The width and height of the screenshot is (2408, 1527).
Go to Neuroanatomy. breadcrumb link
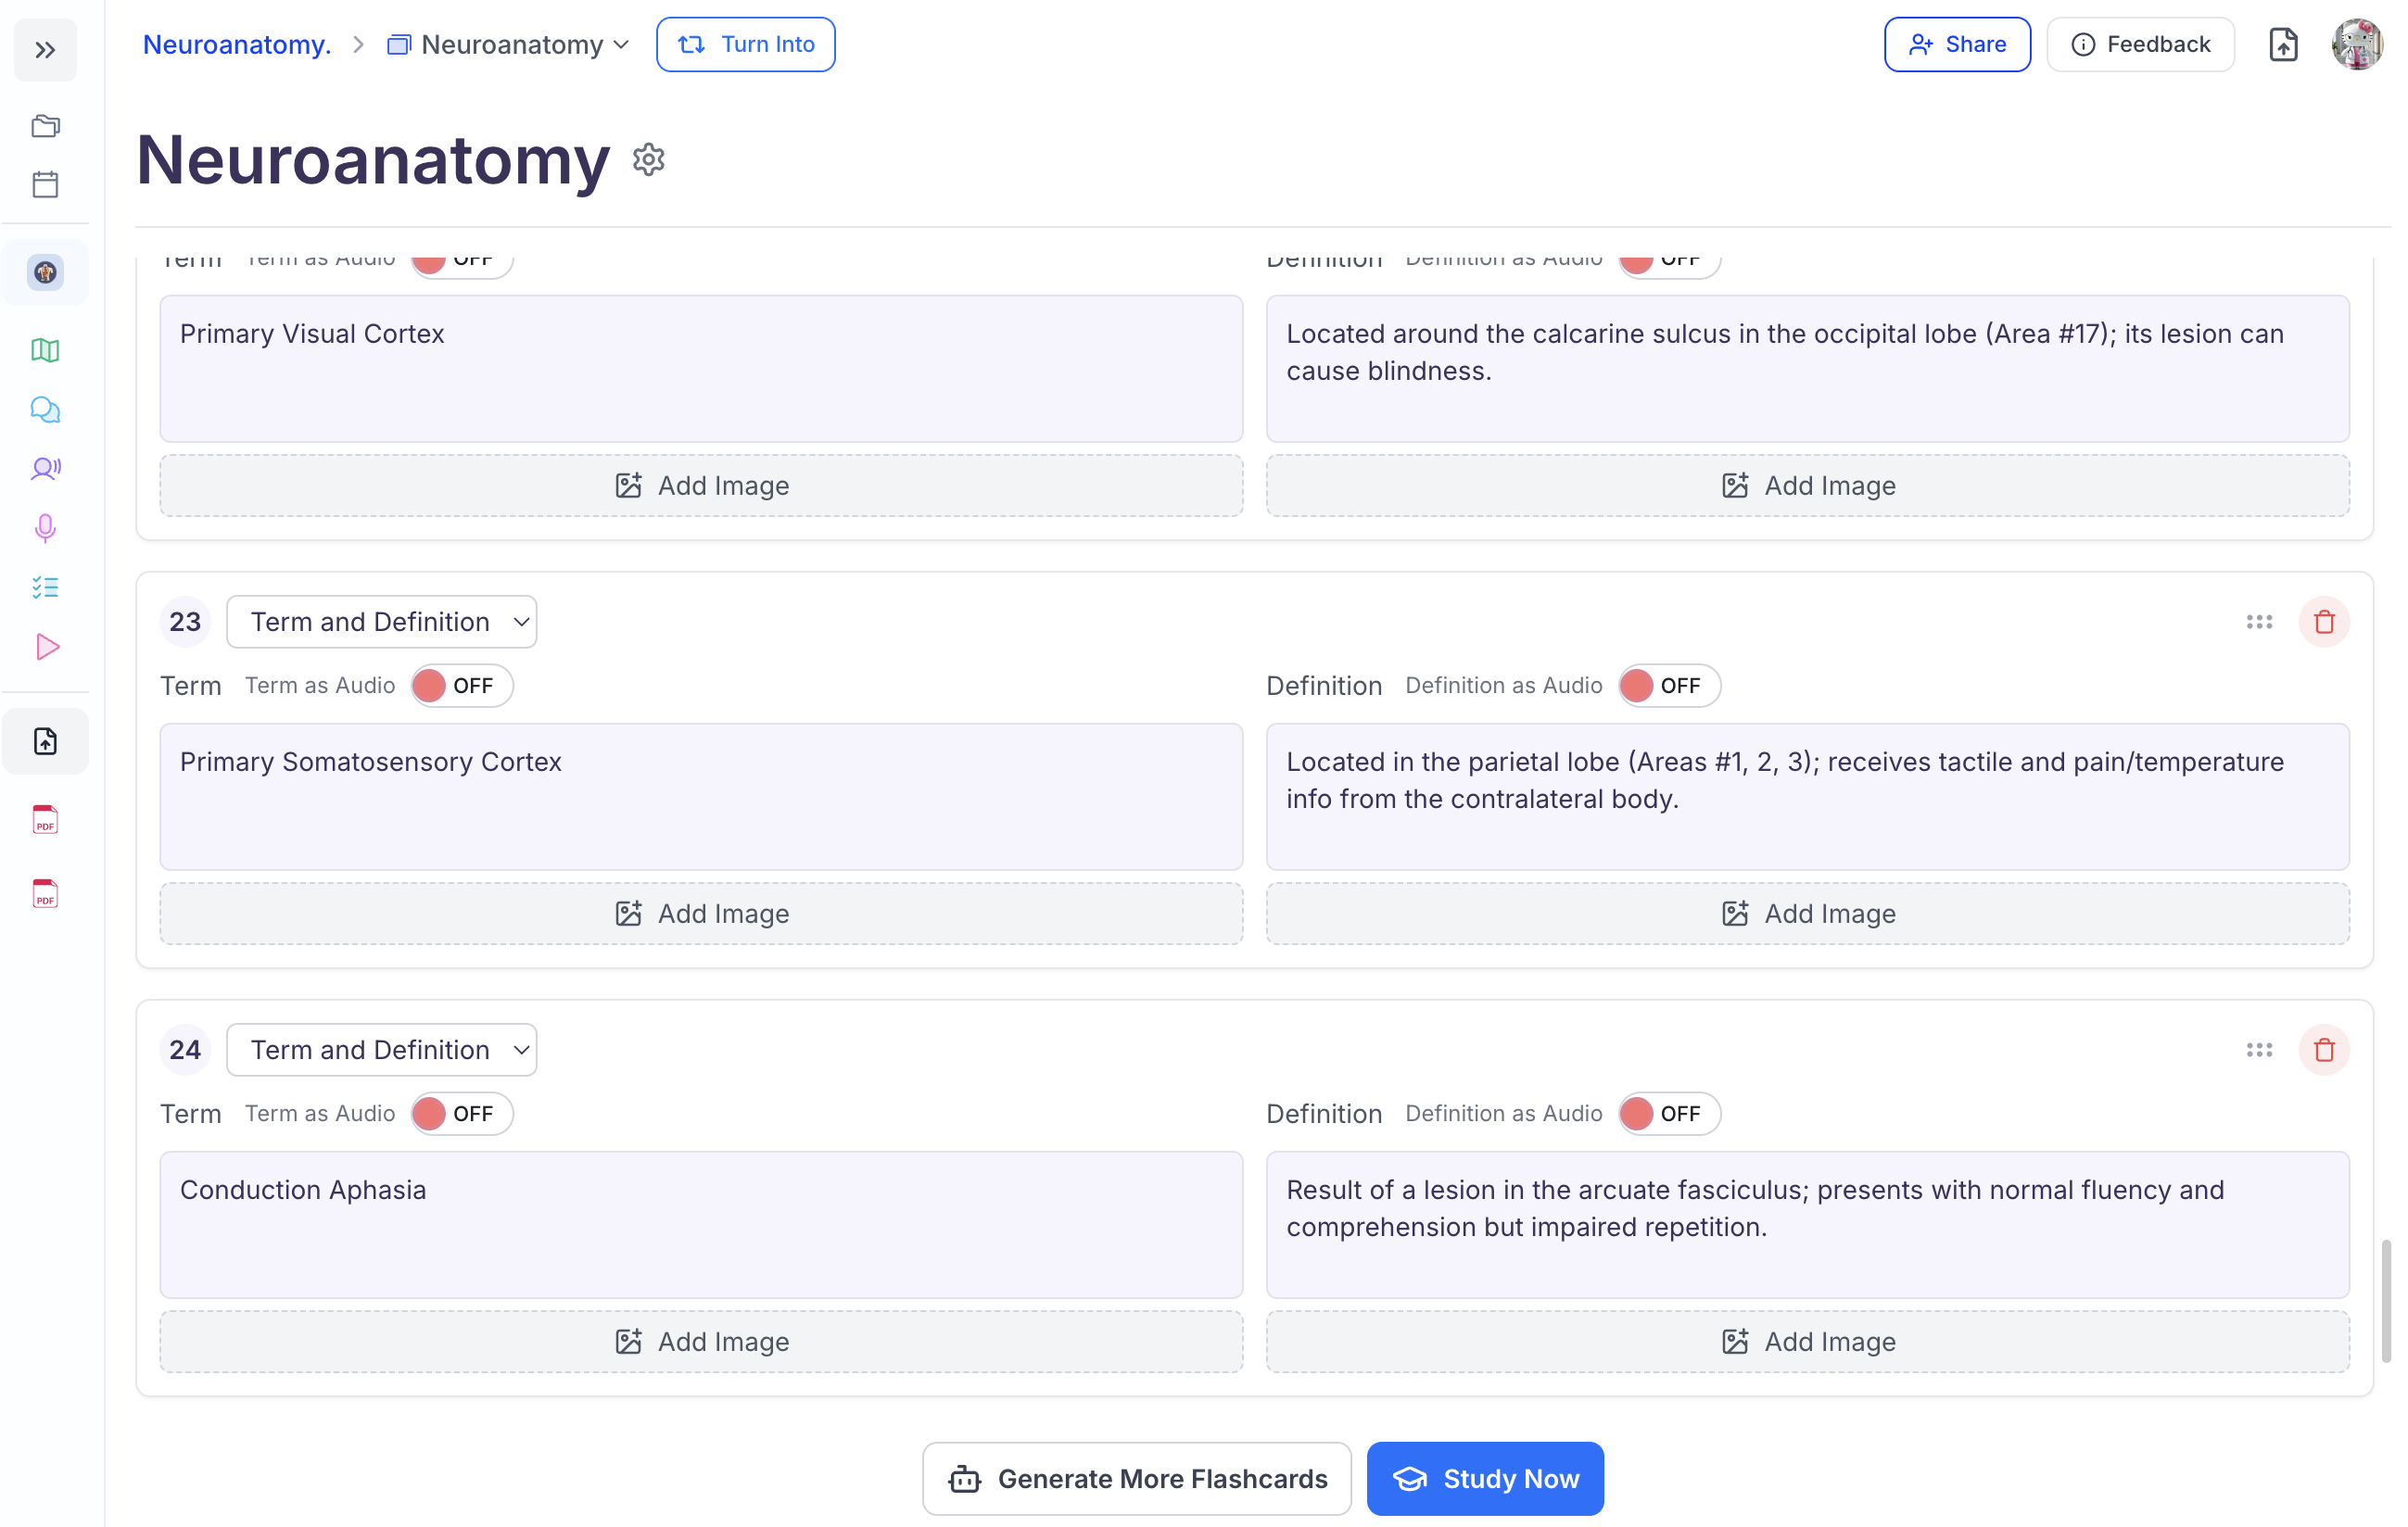click(237, 45)
